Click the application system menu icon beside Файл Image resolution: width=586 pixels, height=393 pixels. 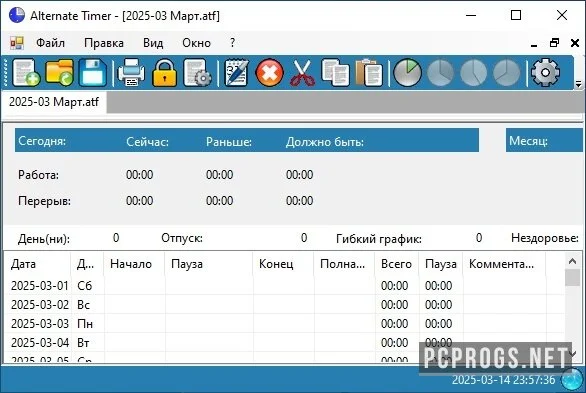(x=17, y=43)
